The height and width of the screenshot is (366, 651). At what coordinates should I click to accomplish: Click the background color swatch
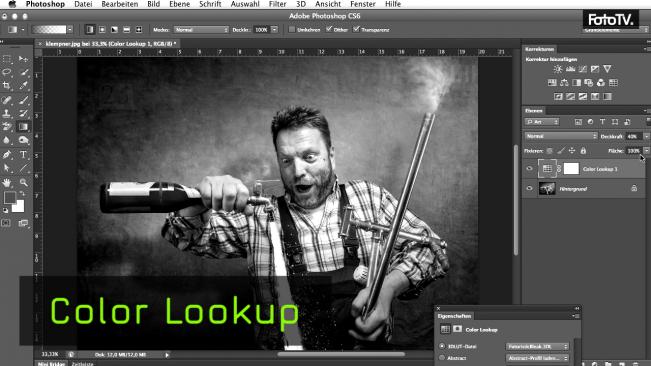[x=18, y=206]
